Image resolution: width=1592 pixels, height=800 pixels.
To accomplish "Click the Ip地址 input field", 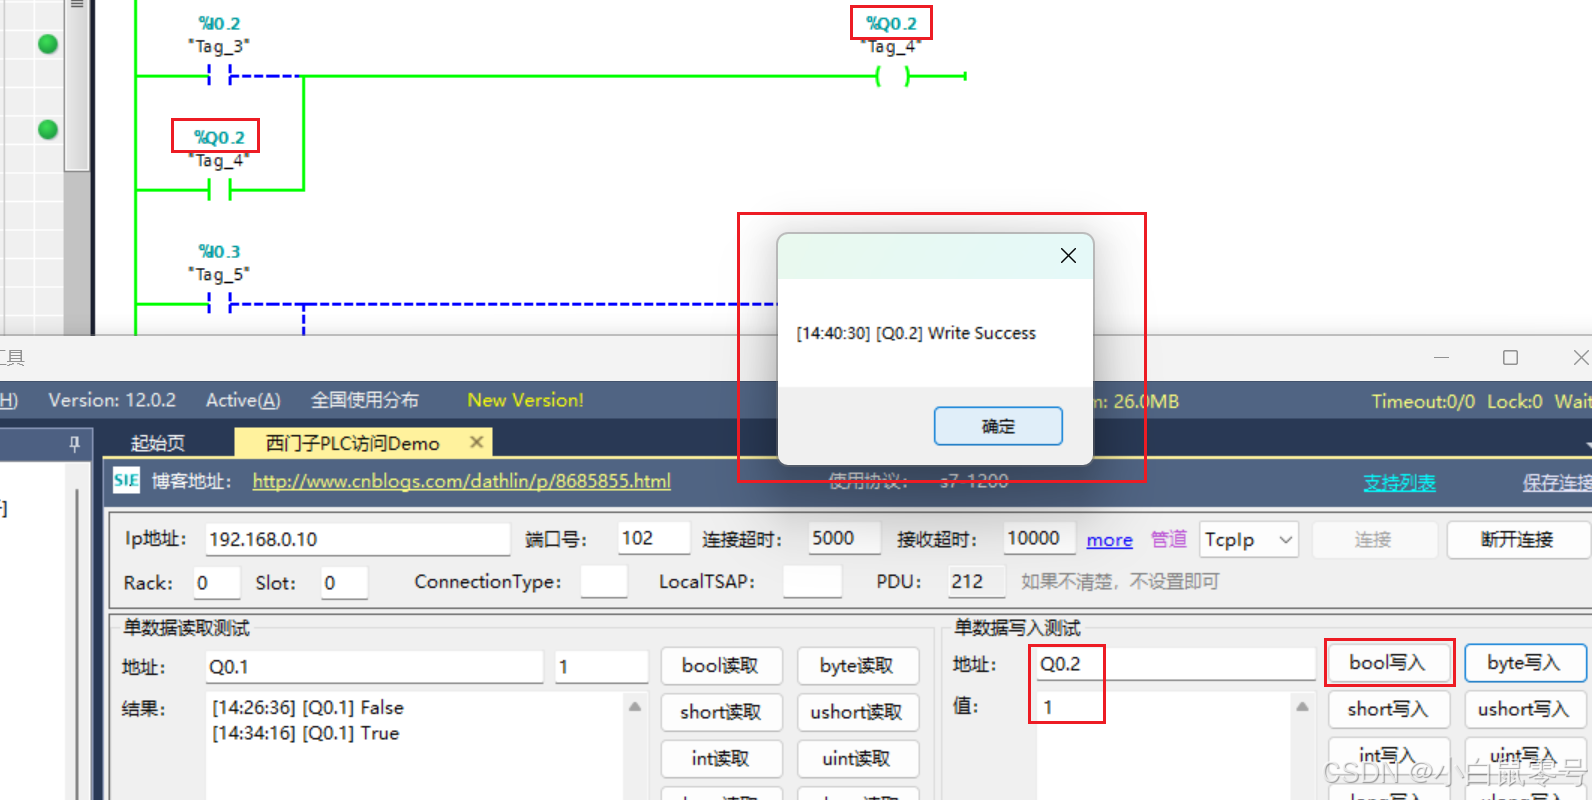I will pos(357,539).
